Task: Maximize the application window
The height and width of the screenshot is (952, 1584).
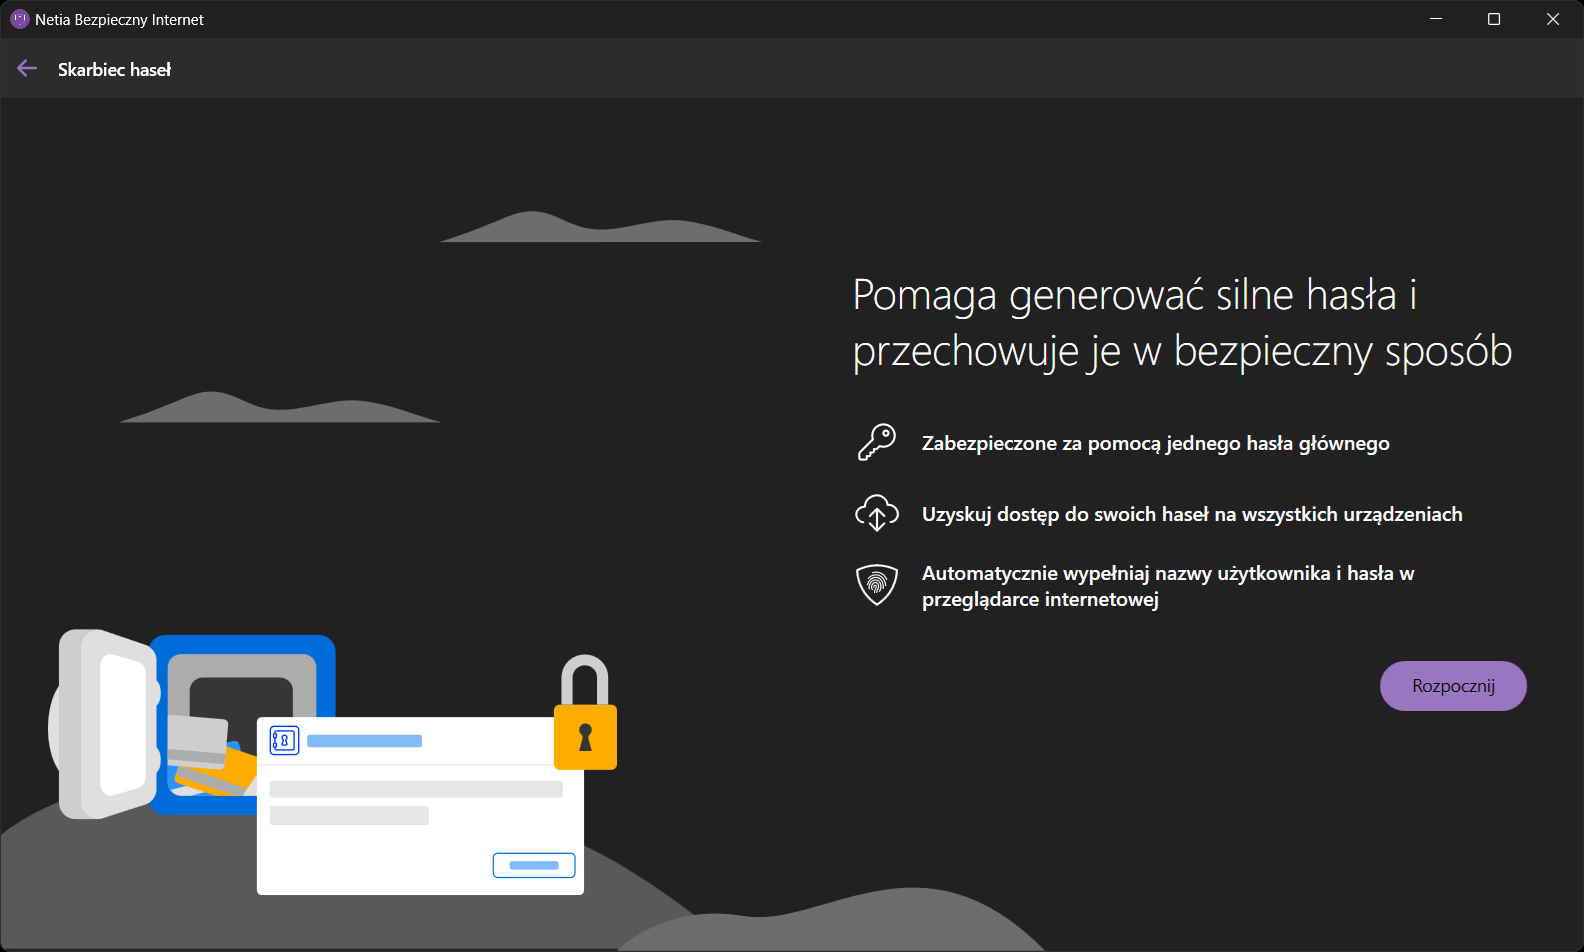Action: [x=1494, y=19]
